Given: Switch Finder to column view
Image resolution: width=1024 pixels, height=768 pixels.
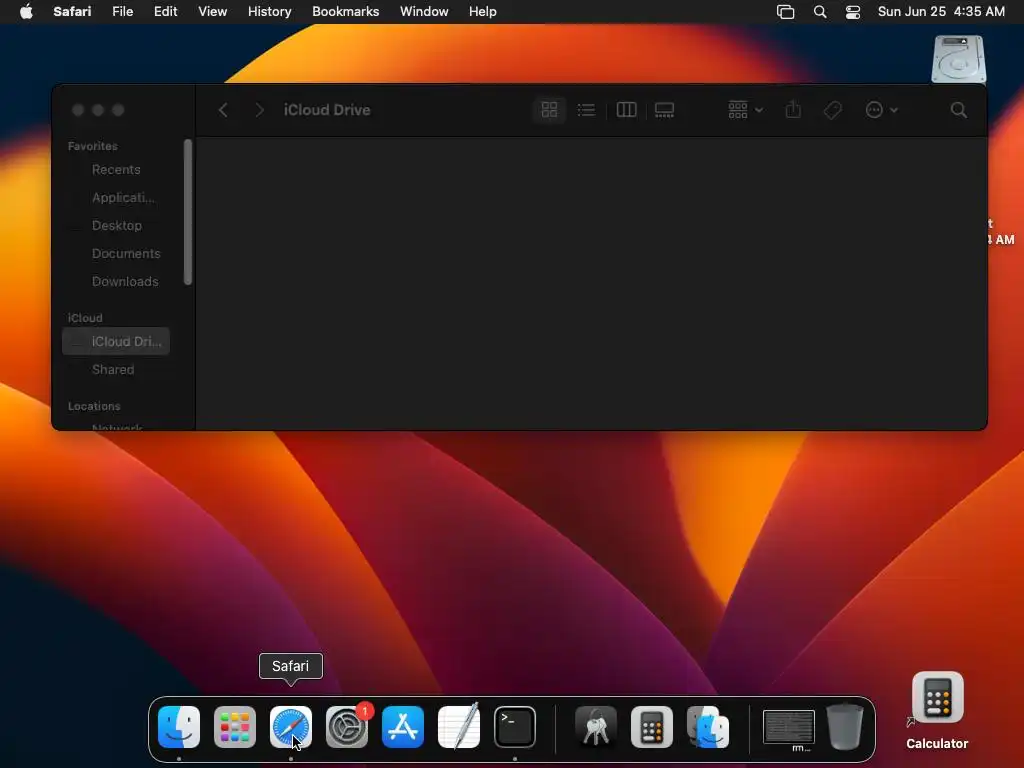Looking at the screenshot, I should click(x=626, y=110).
